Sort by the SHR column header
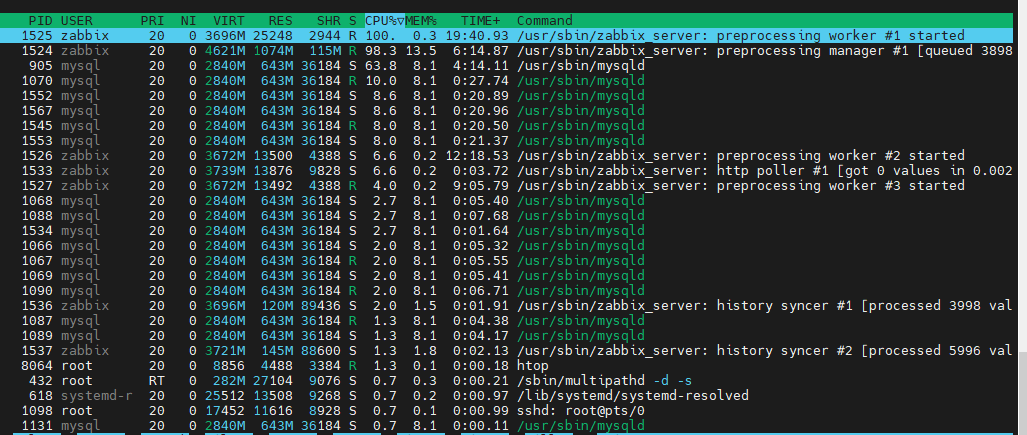Viewport: 1027px width, 435px height. tap(328, 21)
